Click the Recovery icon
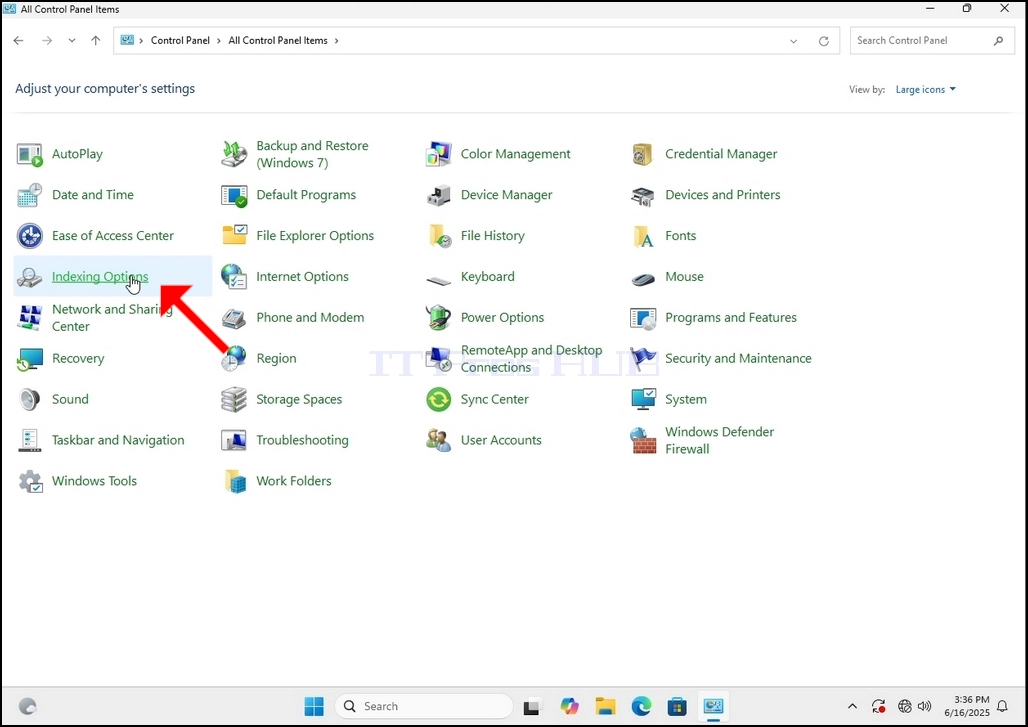This screenshot has height=727, width=1028. tap(30, 359)
